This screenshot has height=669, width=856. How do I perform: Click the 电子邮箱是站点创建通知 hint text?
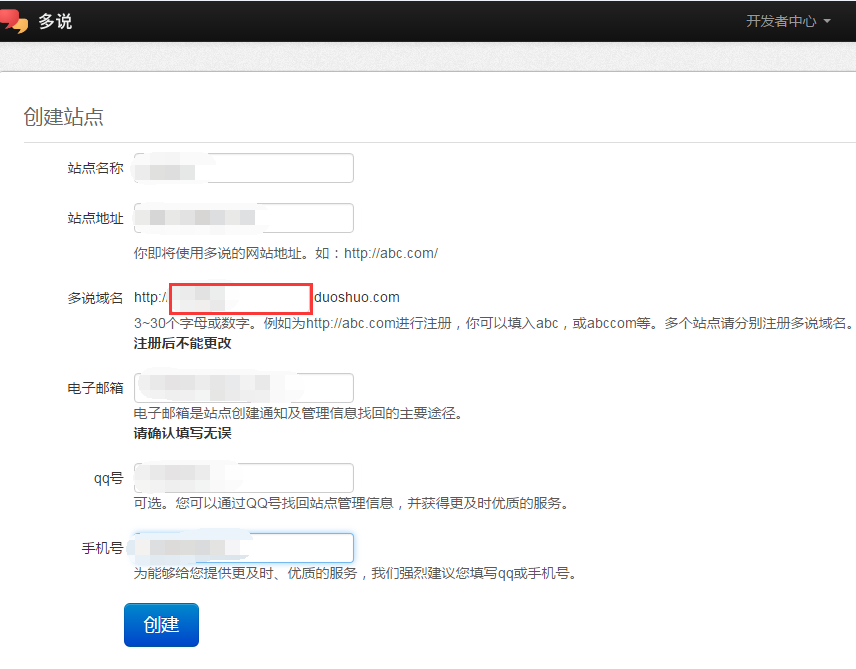299,413
